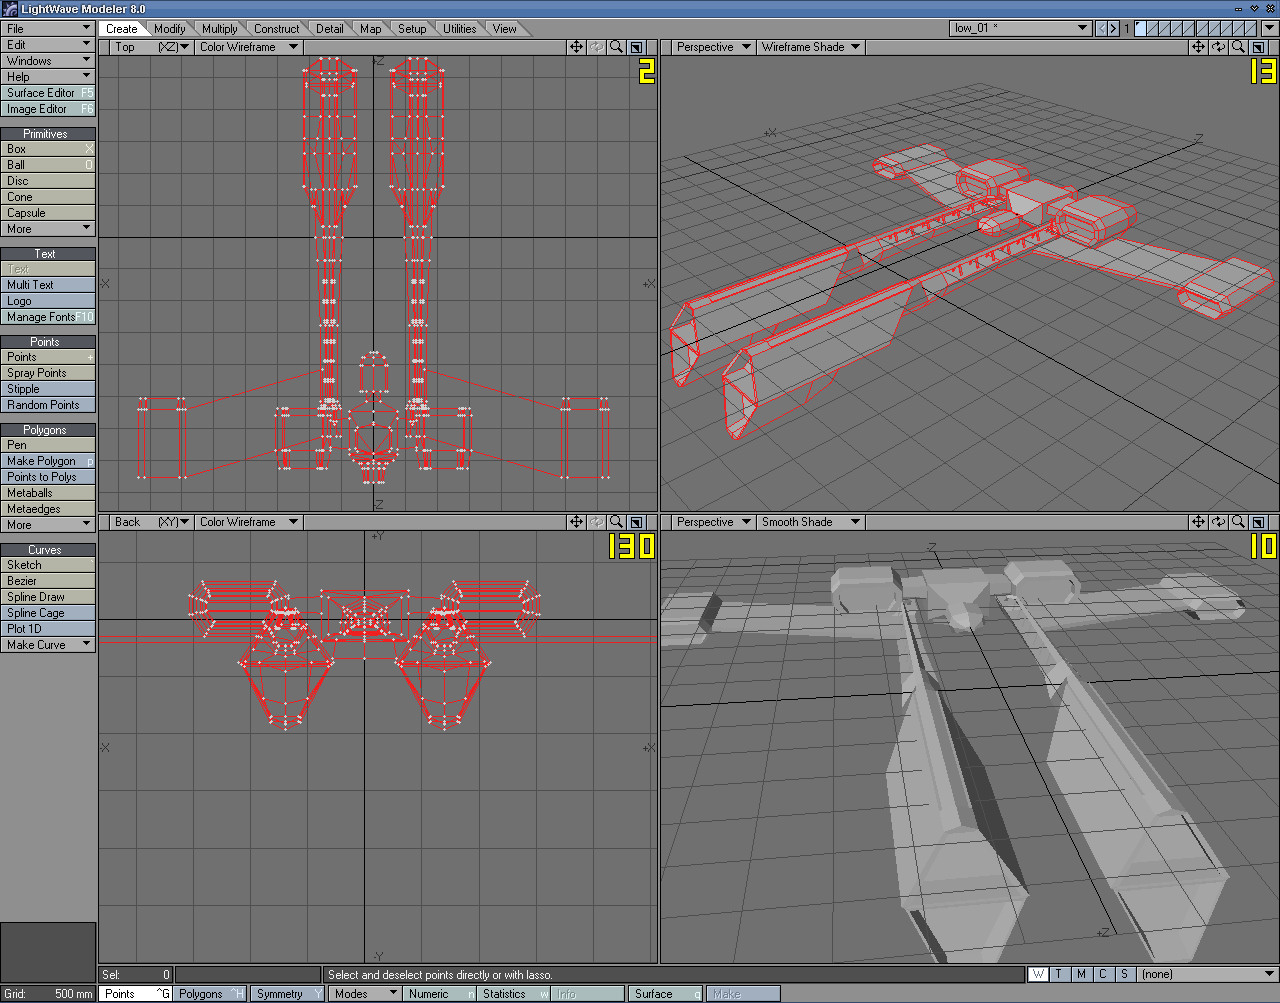Viewport: 1280px width, 1003px height.
Task: Choose the Spray Points tool
Action: (x=47, y=373)
